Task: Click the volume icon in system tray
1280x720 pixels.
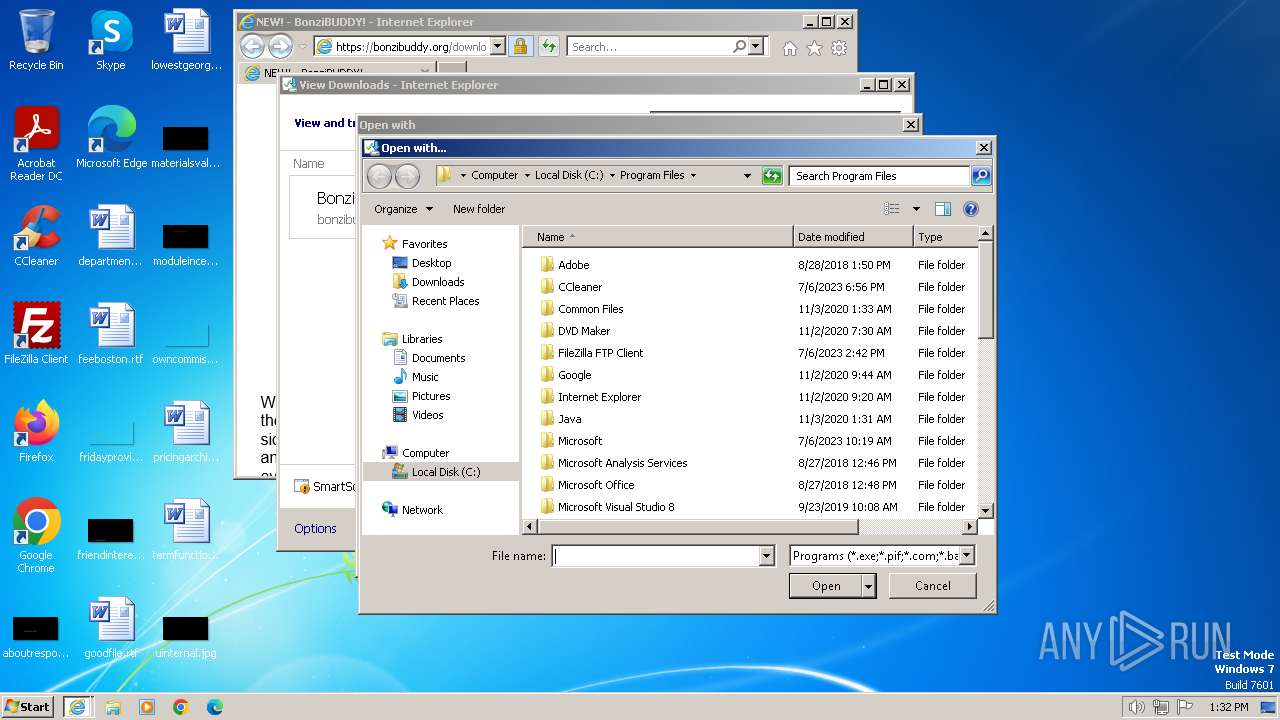Action: click(x=1136, y=707)
